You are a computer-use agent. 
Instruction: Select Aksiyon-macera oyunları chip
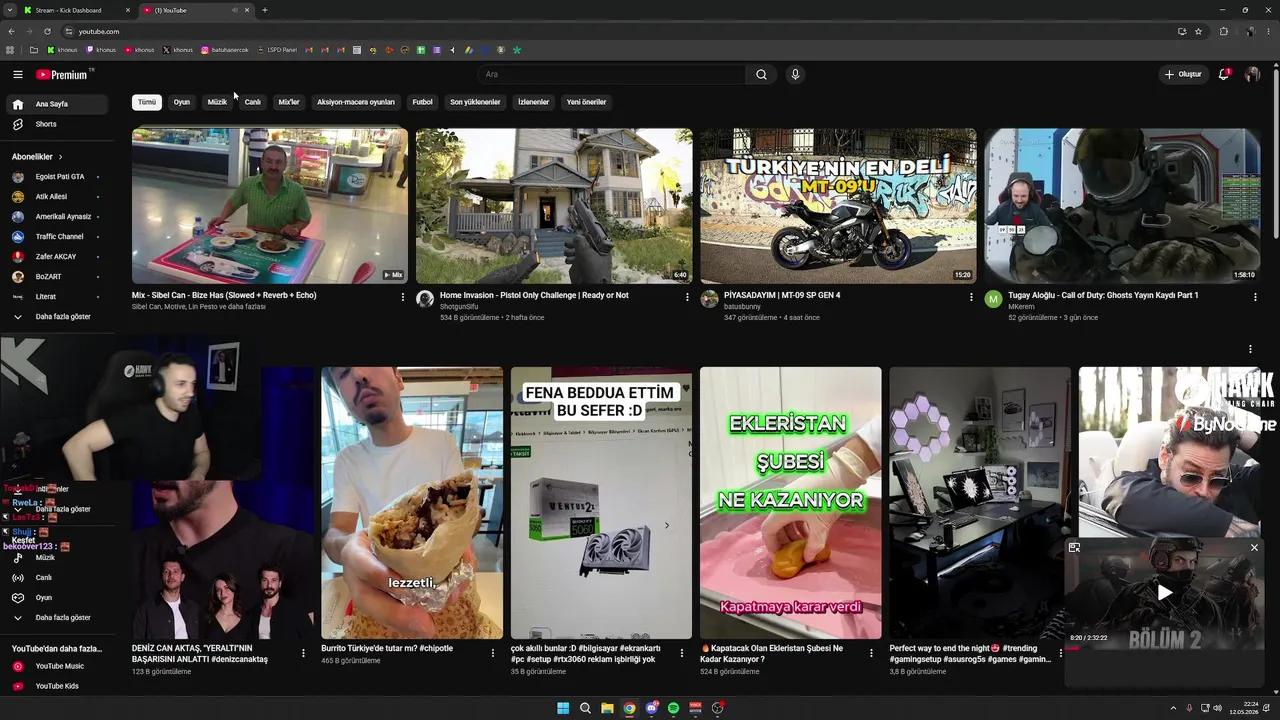point(356,102)
